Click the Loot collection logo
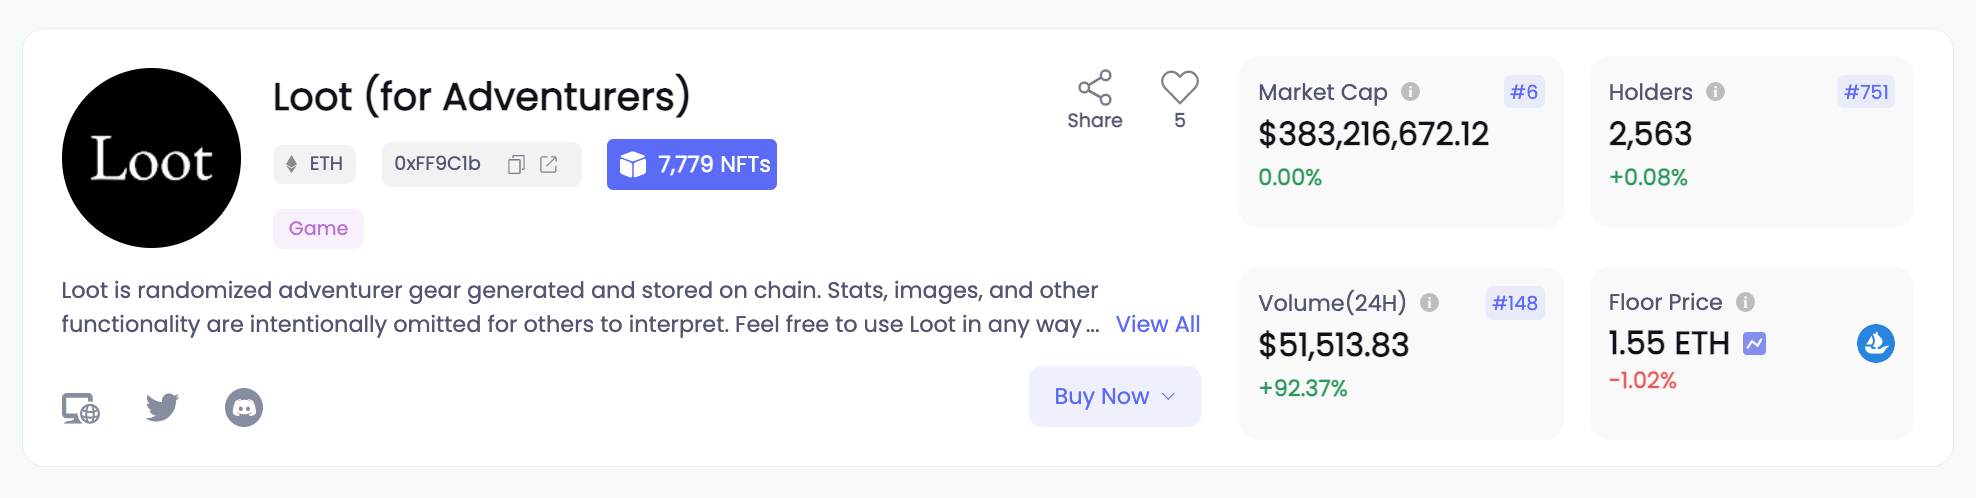1976x498 pixels. click(x=151, y=158)
